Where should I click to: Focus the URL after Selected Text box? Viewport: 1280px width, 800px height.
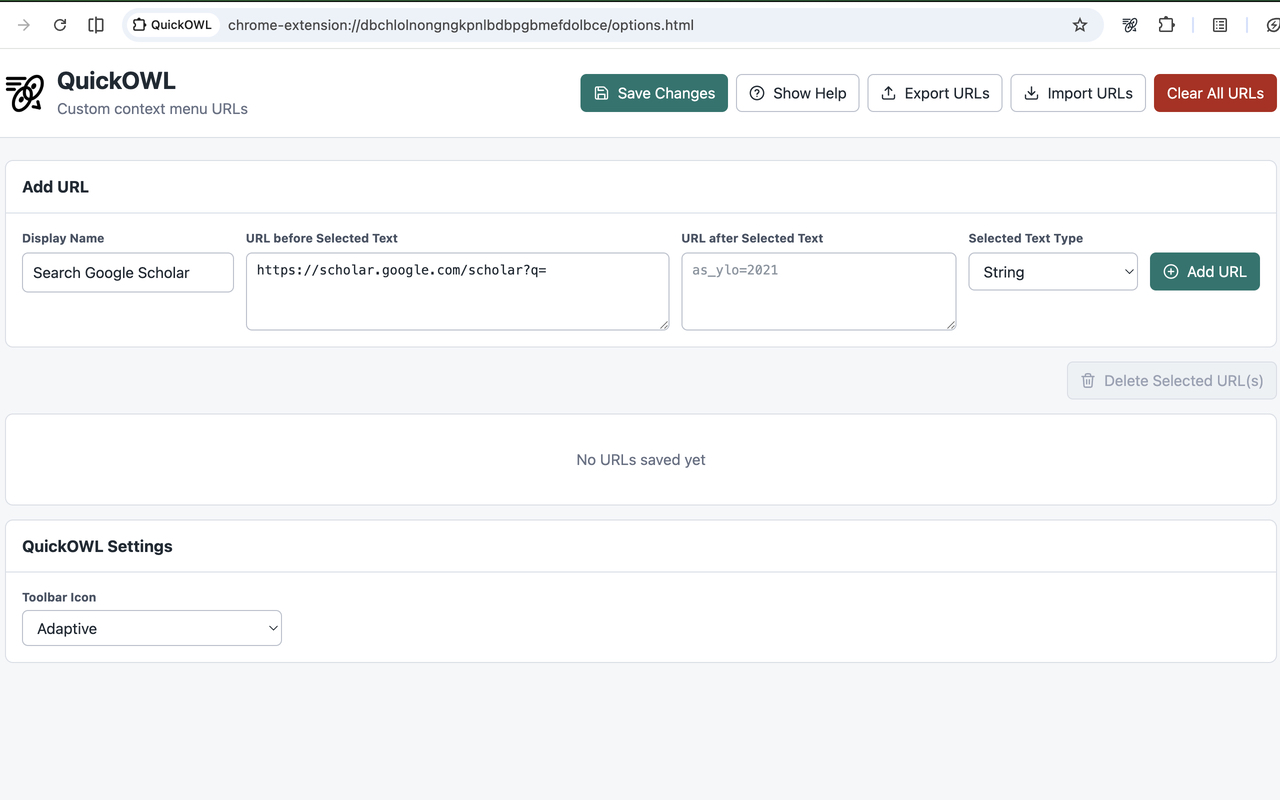tap(819, 291)
